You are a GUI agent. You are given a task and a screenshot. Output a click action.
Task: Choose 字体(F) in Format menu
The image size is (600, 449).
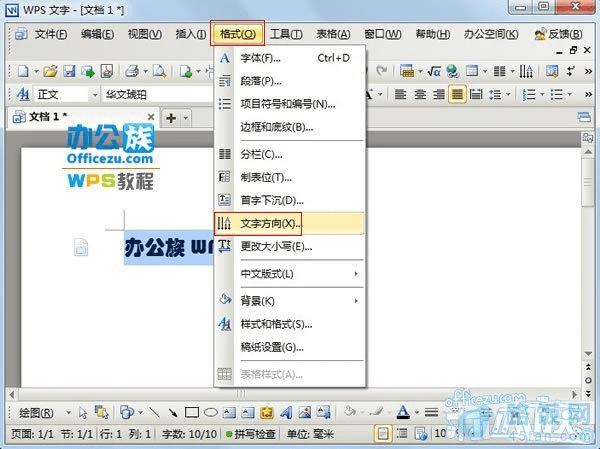[289, 58]
